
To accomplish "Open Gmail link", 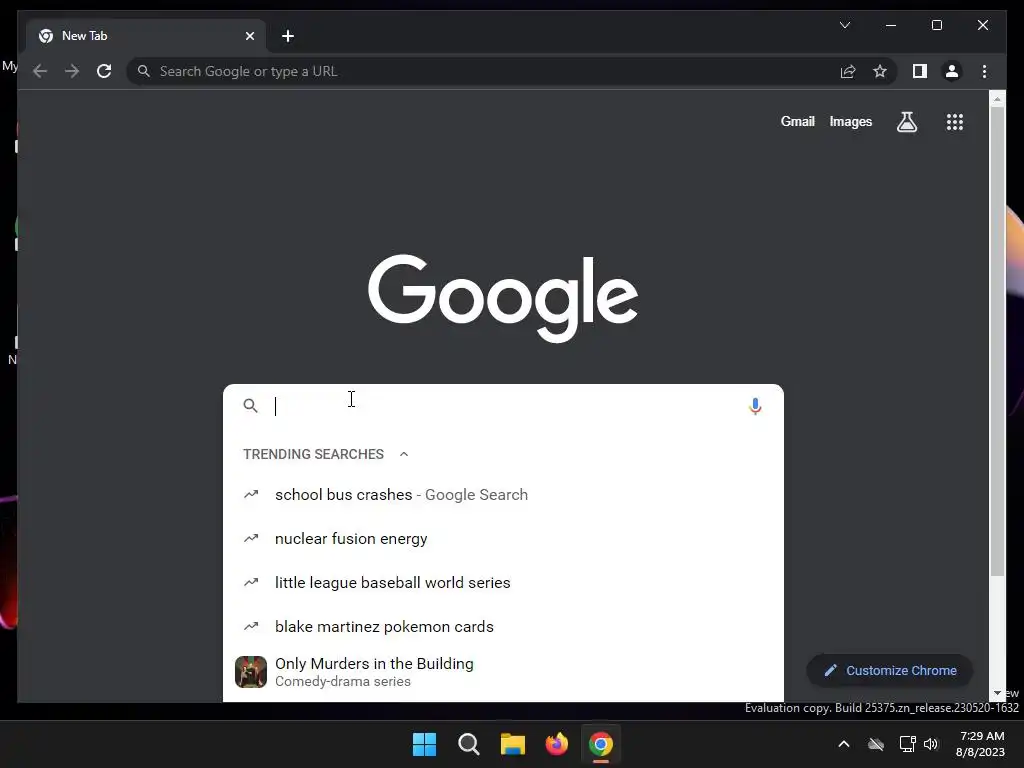I will 797,121.
